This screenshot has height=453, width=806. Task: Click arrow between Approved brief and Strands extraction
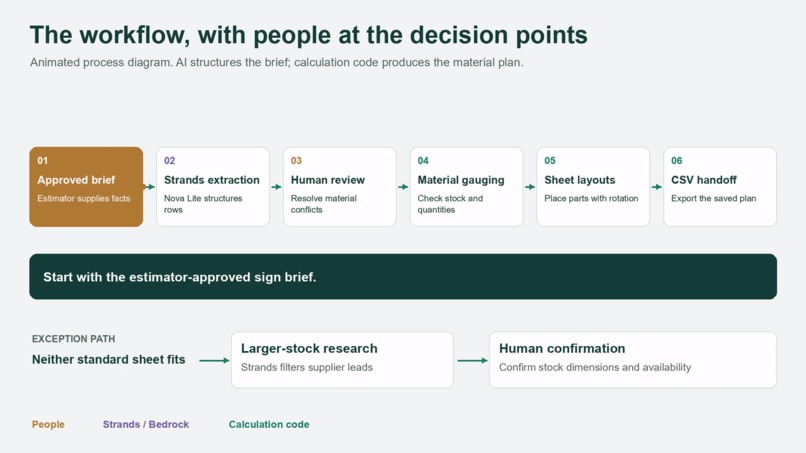[x=150, y=187]
